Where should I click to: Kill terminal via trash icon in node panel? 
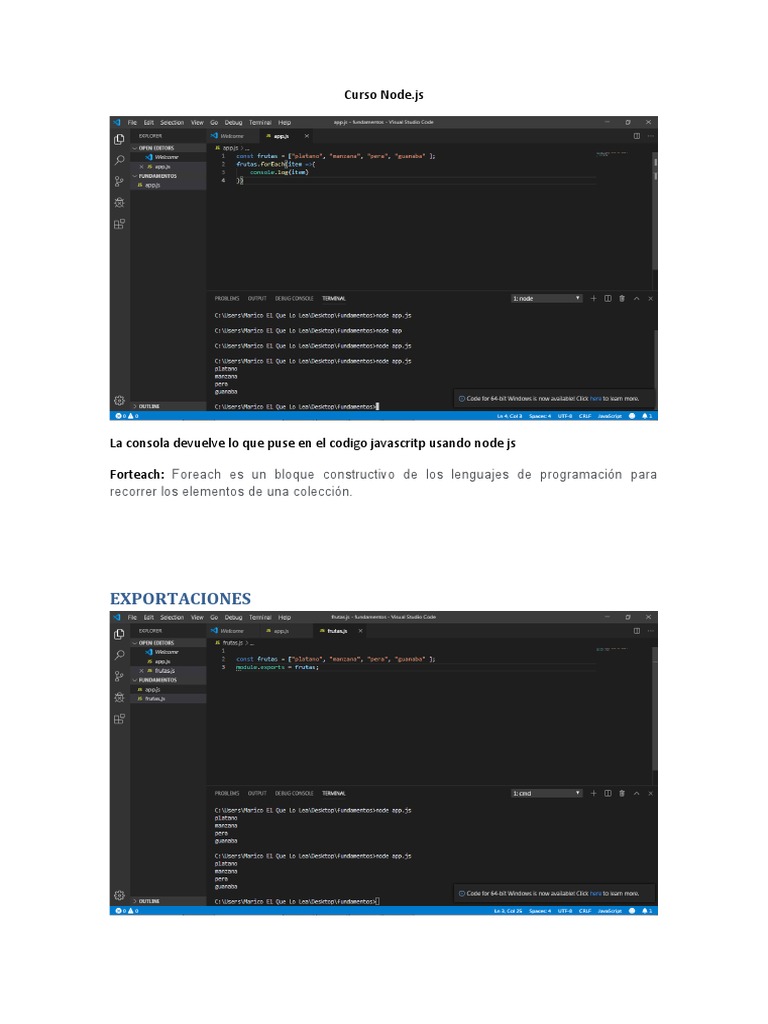point(622,298)
